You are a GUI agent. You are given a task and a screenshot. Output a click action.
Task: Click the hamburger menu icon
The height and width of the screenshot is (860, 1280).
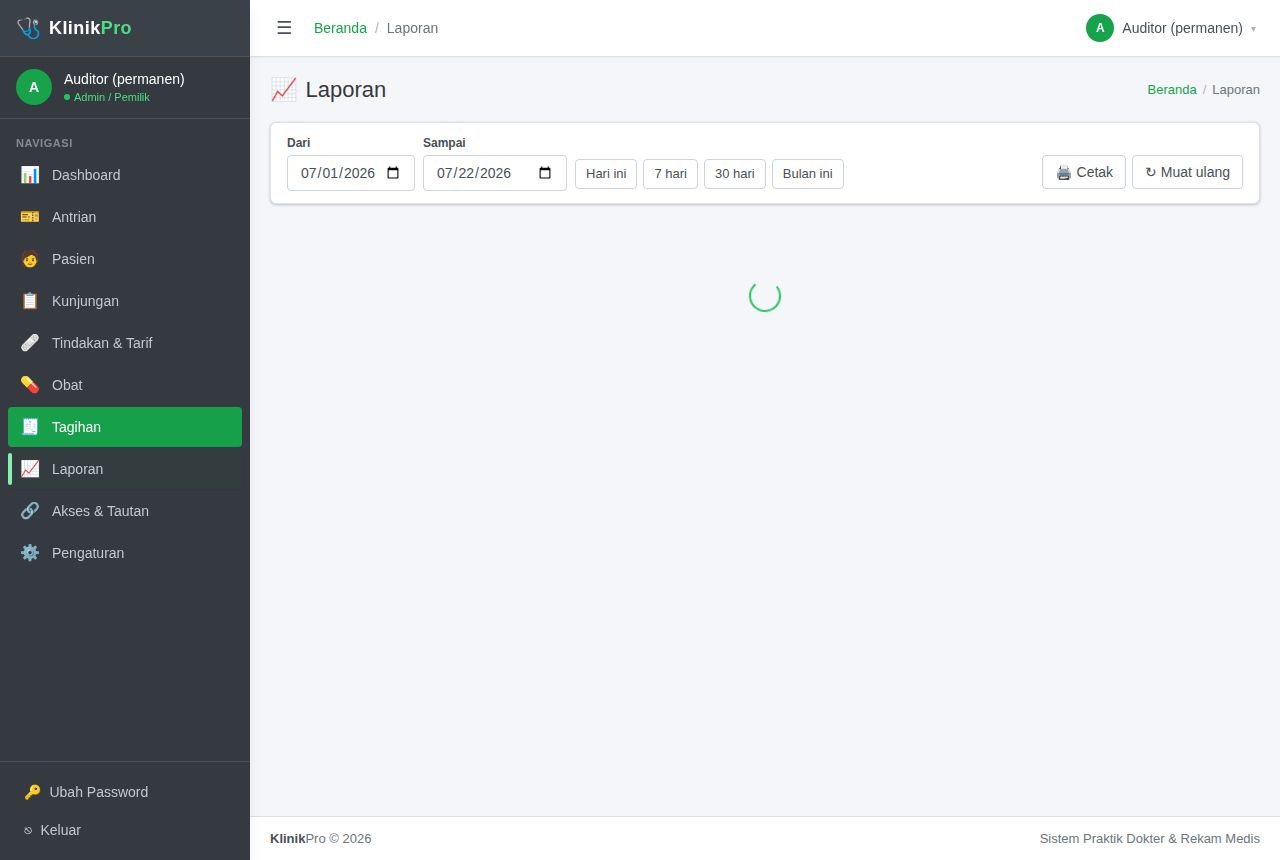click(x=284, y=28)
